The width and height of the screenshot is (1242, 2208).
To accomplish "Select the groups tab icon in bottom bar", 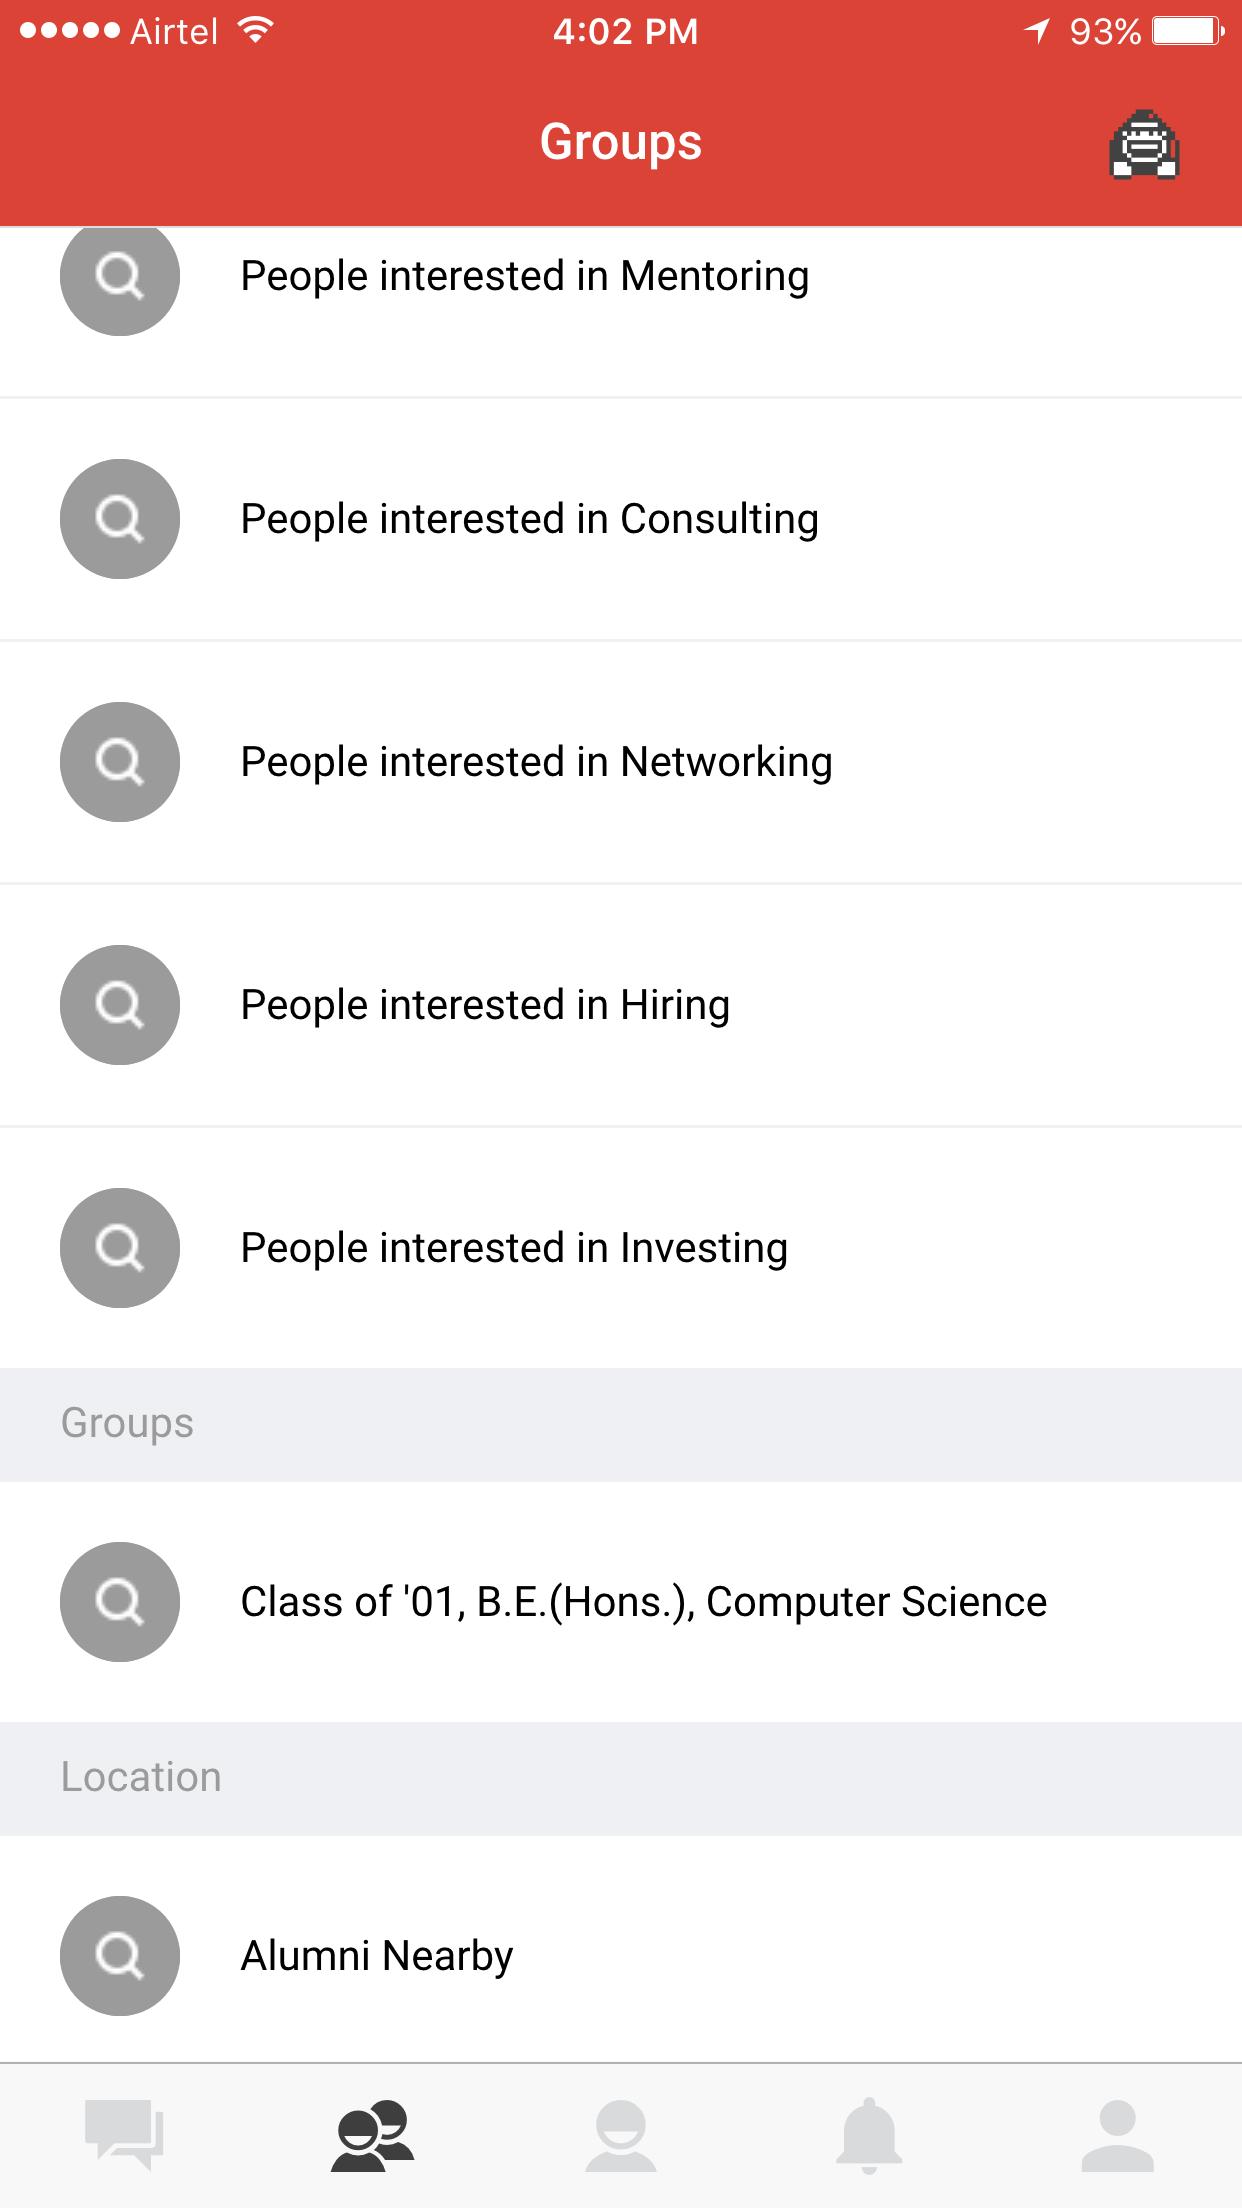I will (373, 2135).
